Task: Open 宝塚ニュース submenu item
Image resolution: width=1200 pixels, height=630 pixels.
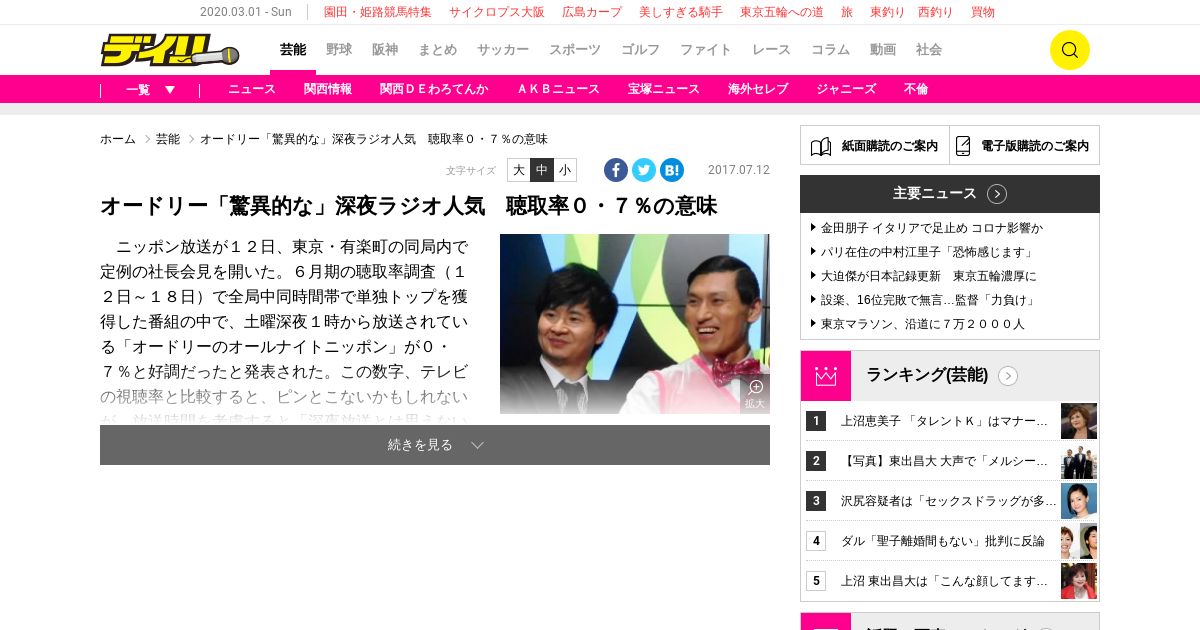Action: [664, 89]
